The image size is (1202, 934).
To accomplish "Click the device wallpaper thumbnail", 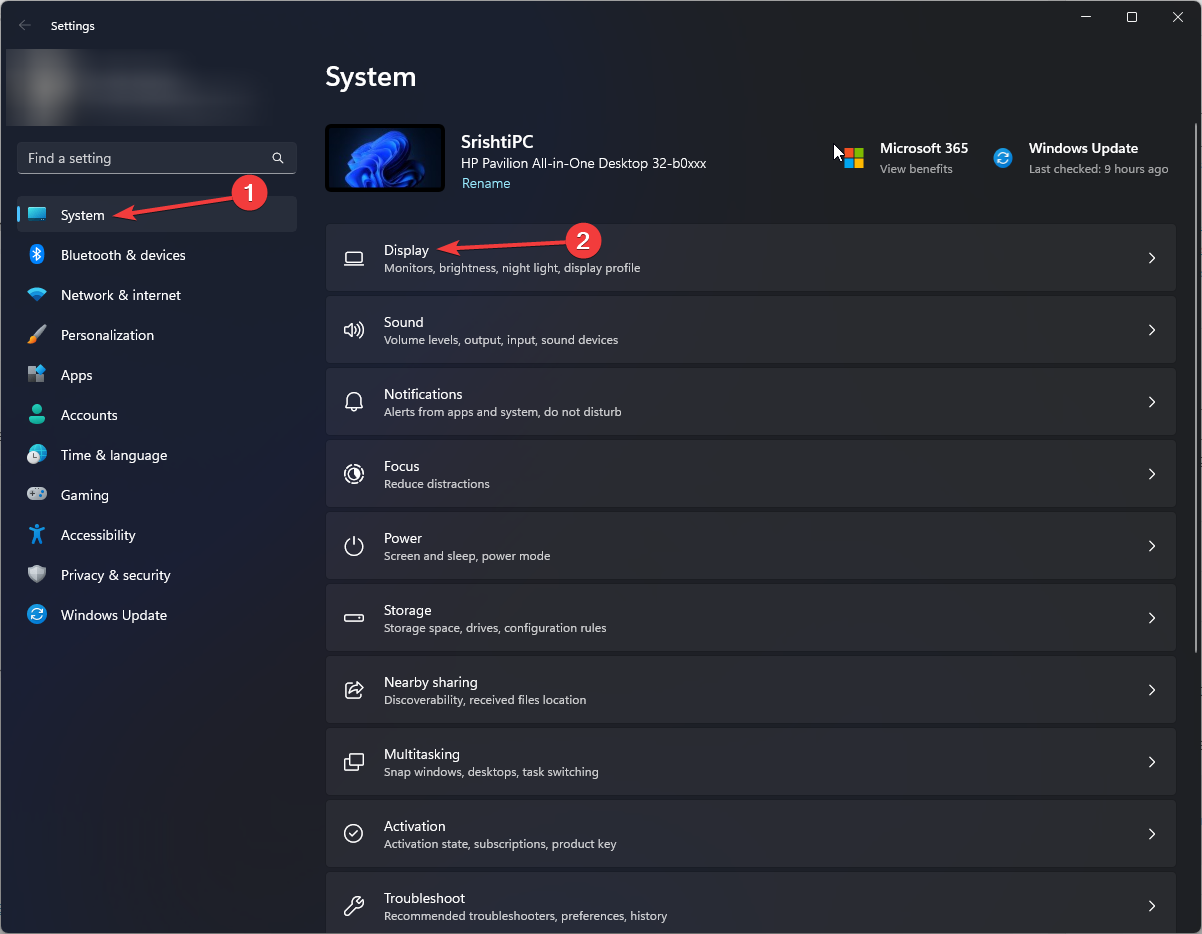I will [385, 158].
